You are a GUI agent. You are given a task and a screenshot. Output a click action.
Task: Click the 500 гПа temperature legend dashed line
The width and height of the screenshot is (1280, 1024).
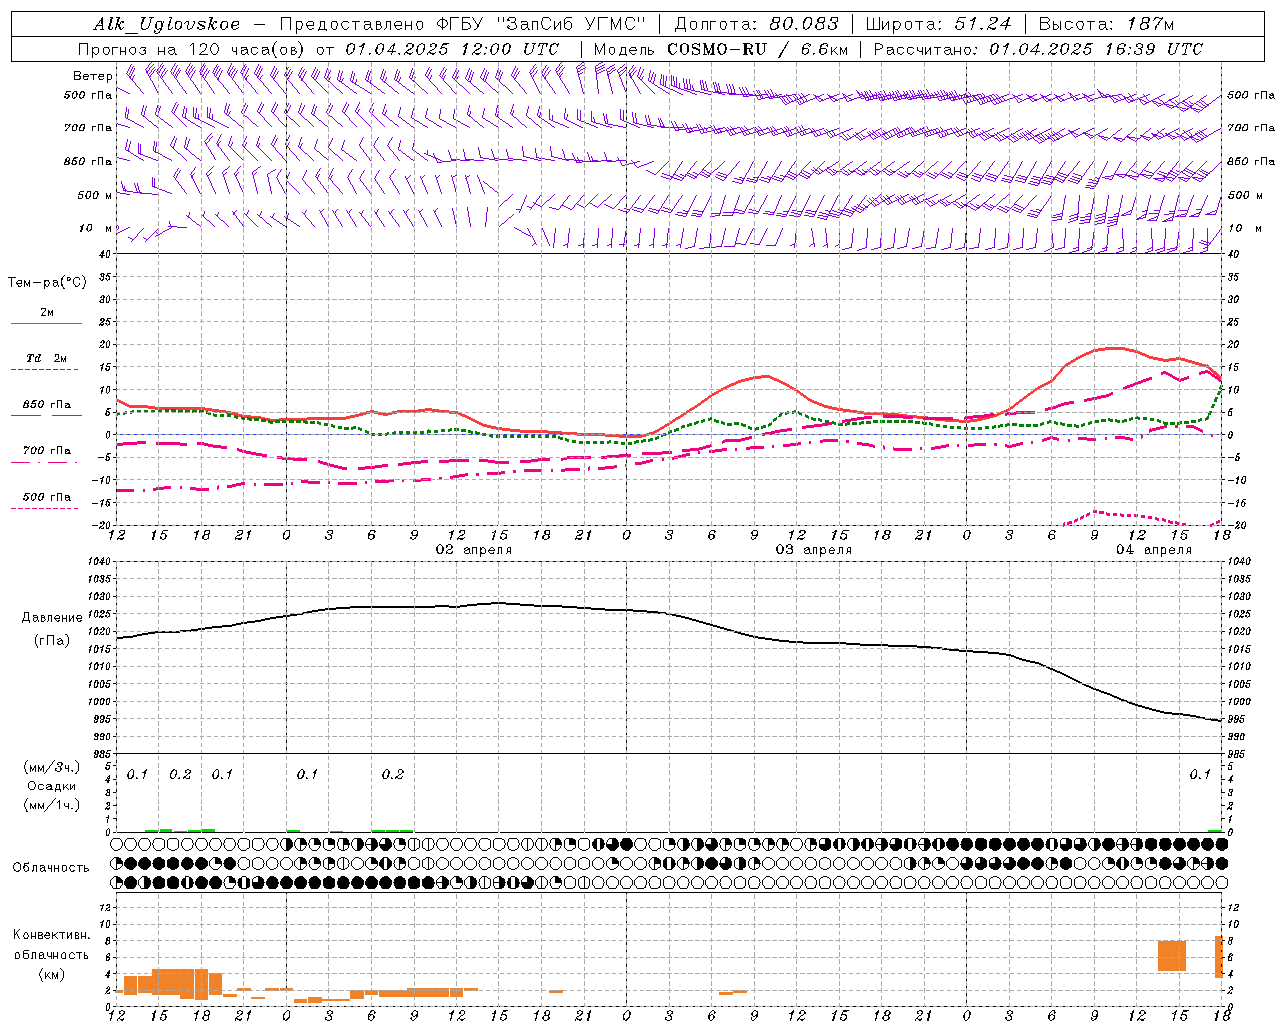[44, 508]
